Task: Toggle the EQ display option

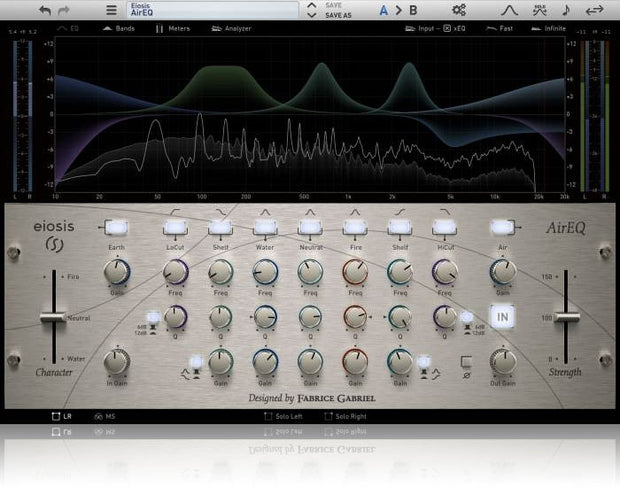Action: tap(68, 28)
